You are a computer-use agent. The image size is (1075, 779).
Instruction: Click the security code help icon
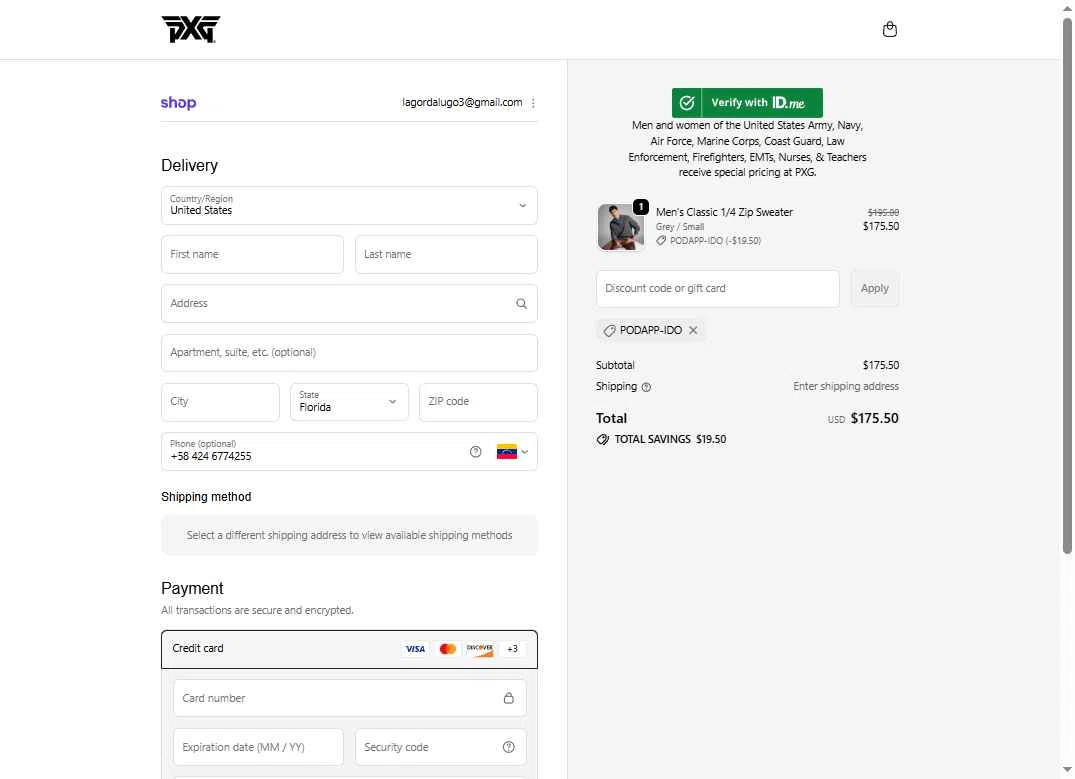click(508, 747)
